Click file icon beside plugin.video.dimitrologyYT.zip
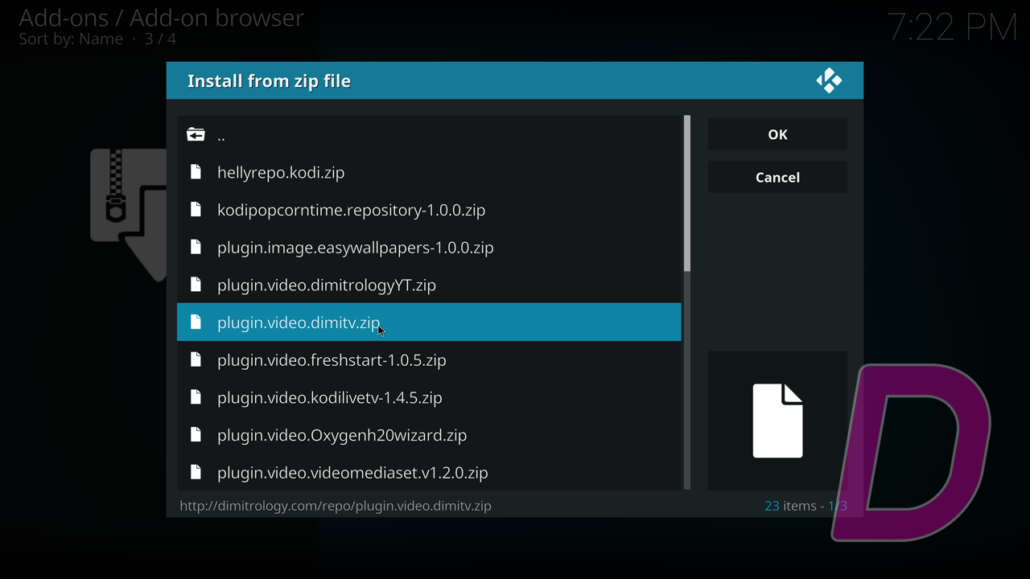1030x579 pixels. point(196,285)
